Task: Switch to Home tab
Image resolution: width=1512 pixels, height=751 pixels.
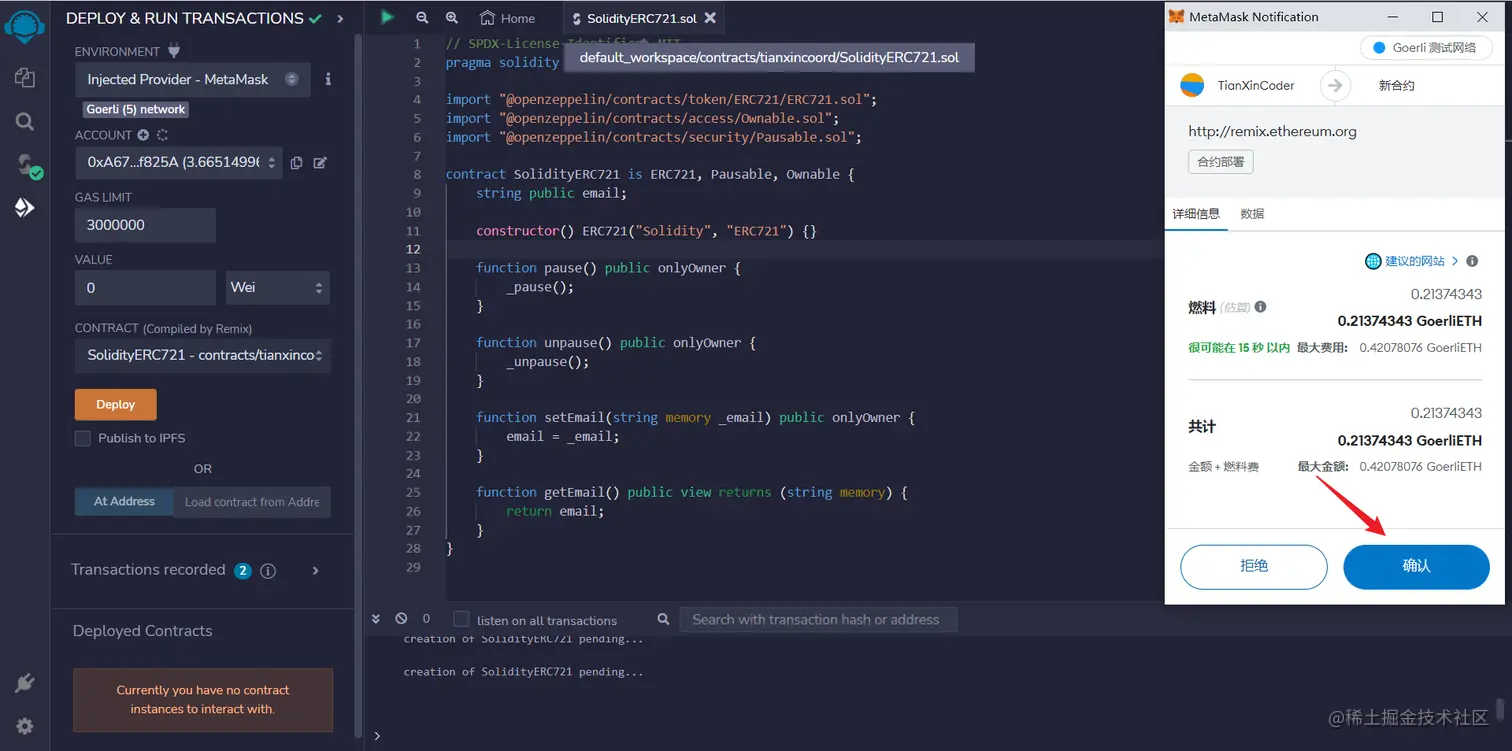Action: click(x=508, y=18)
